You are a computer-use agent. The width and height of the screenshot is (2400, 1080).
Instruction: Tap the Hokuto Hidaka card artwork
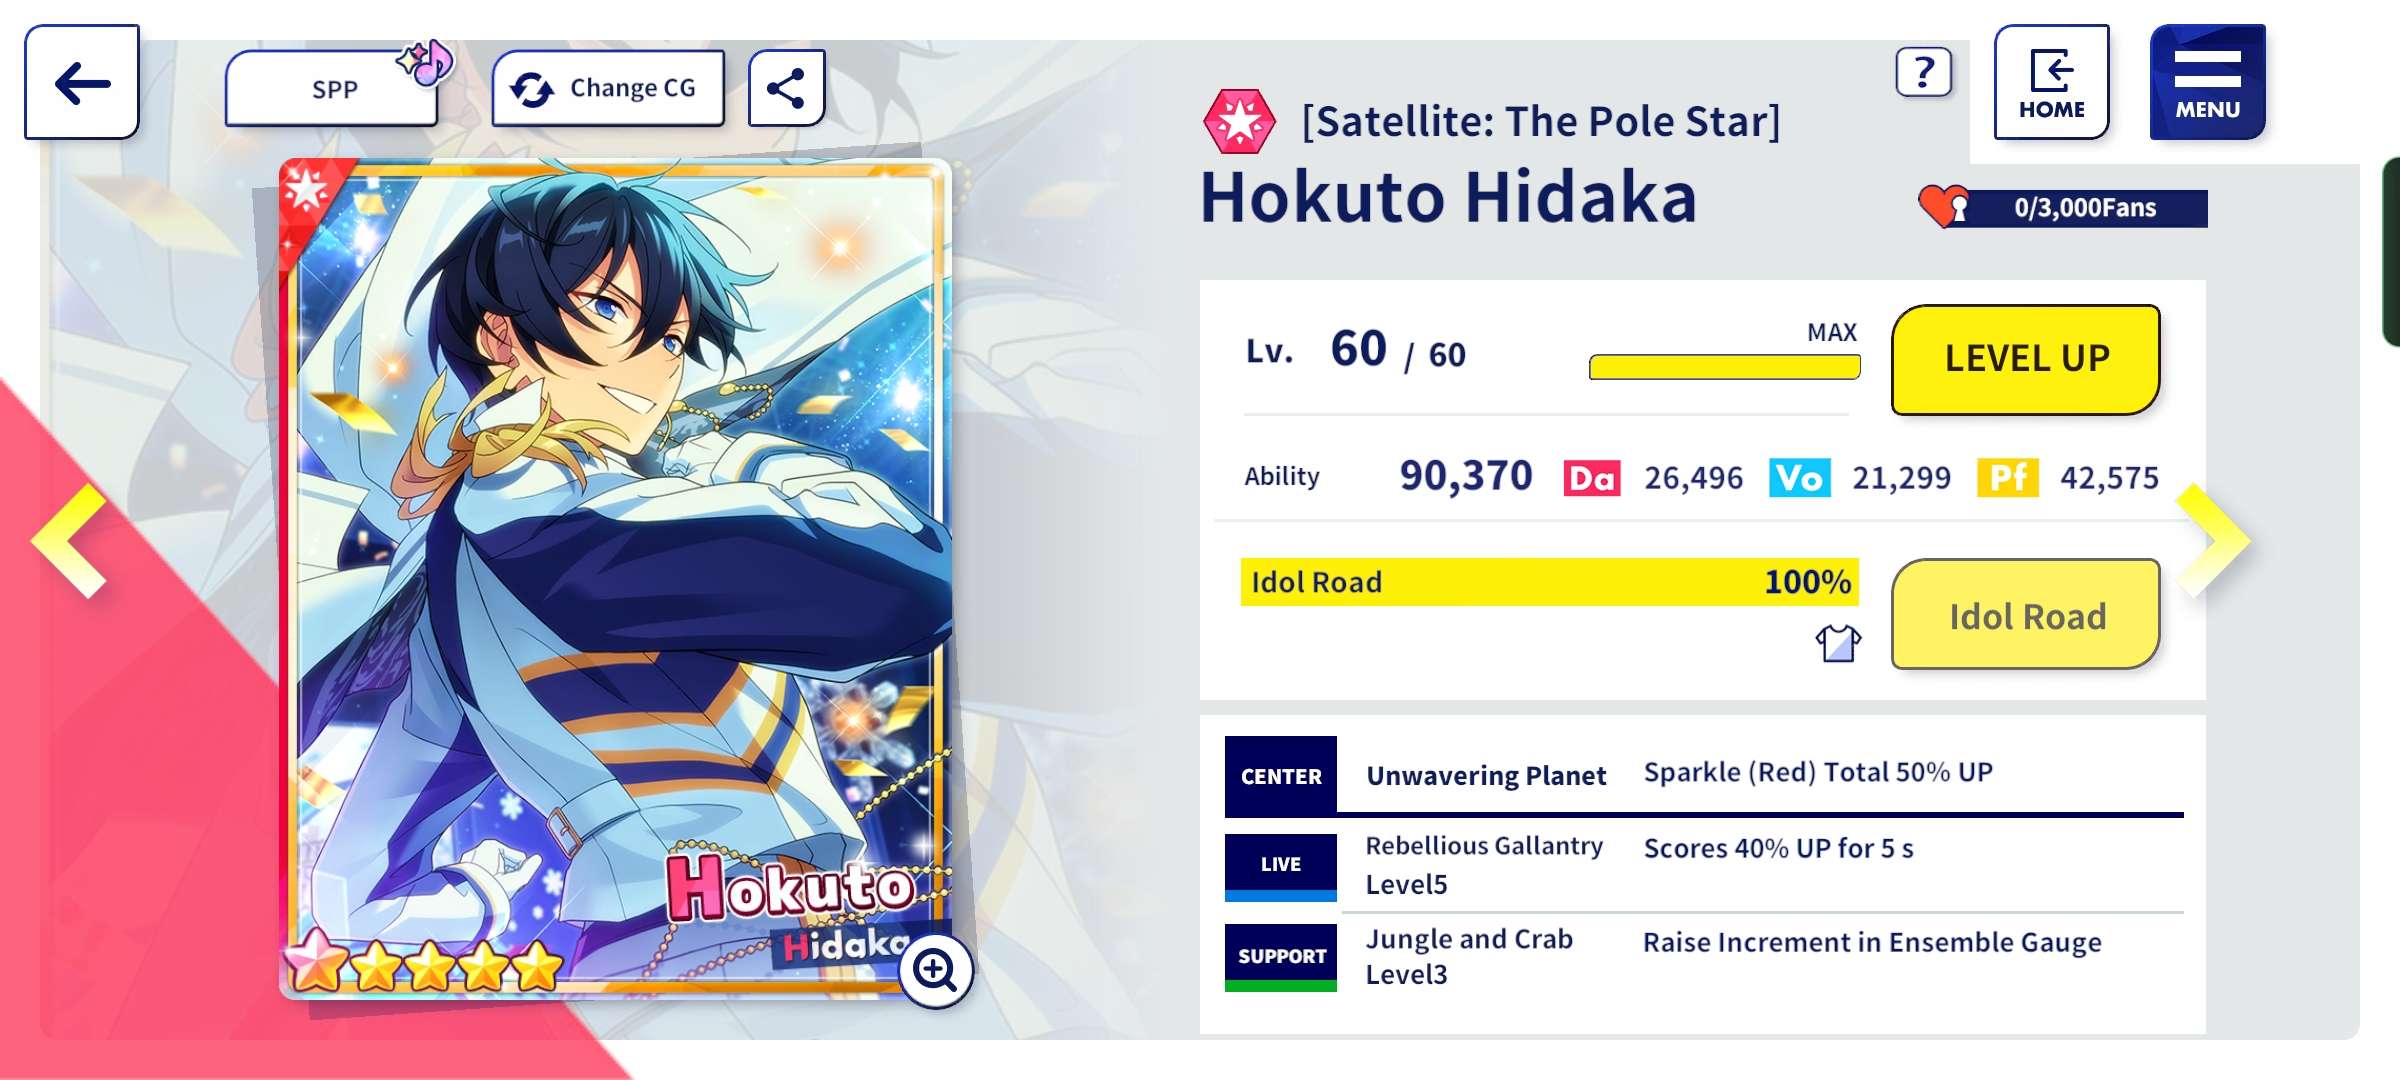click(x=615, y=560)
